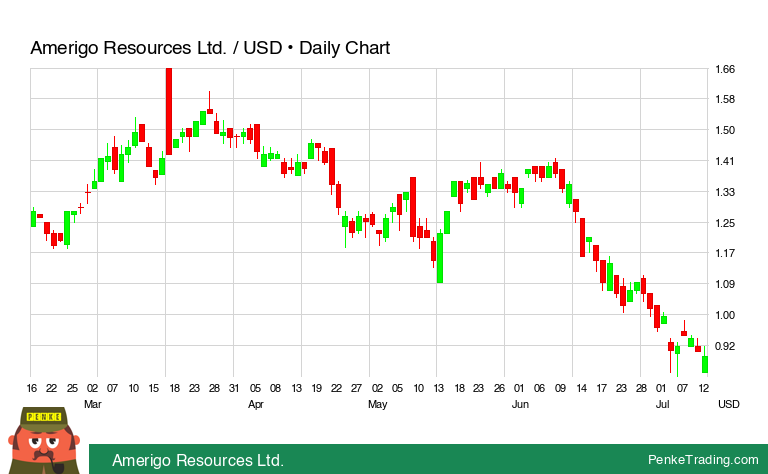Click the chart title Amerigo Resources Ltd. / USD
The width and height of the screenshot is (768, 474).
(x=210, y=48)
